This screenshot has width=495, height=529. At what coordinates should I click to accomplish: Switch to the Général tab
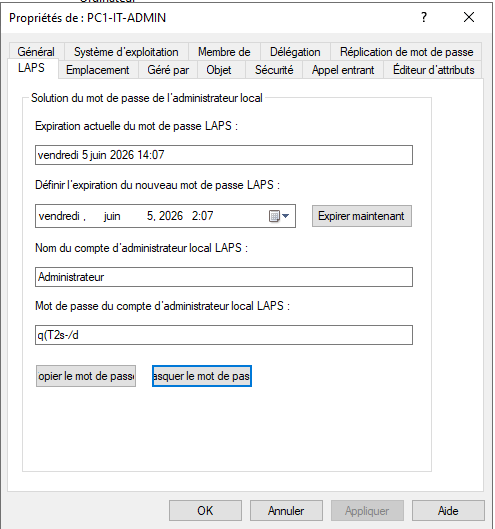click(x=36, y=52)
